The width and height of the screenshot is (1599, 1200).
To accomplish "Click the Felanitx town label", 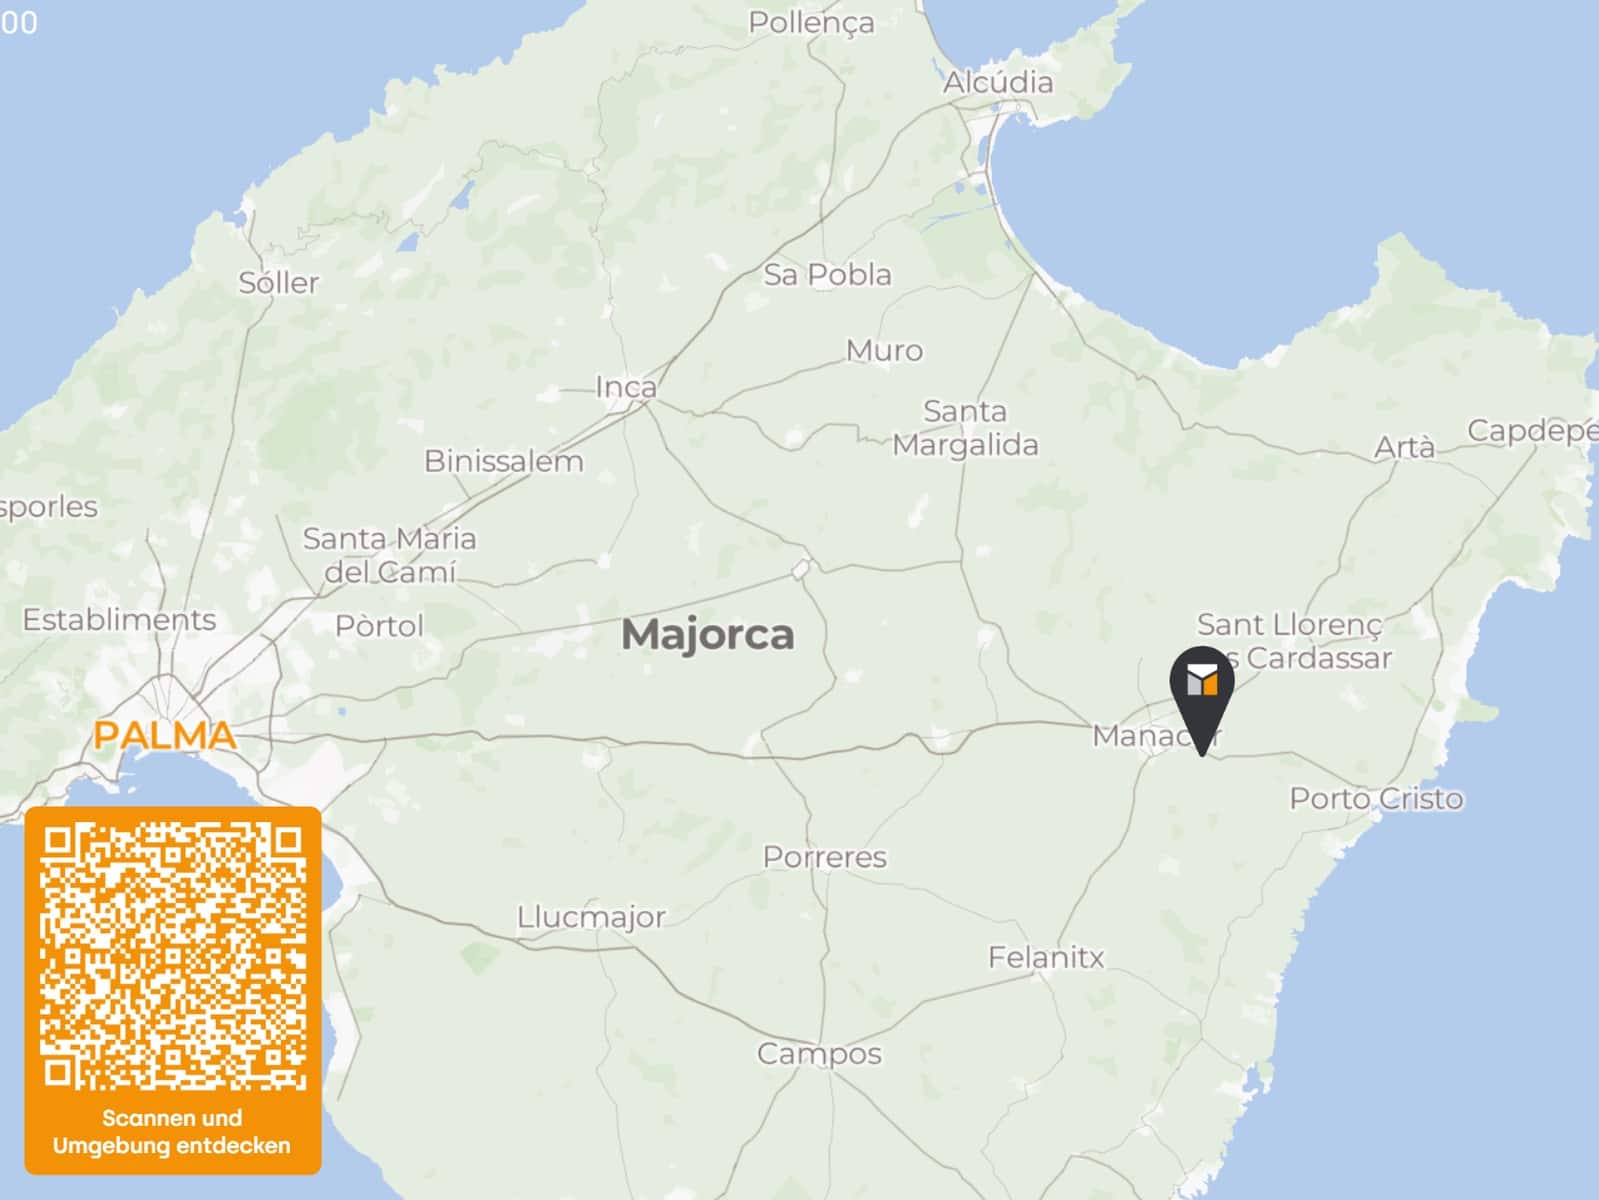I will (x=1046, y=958).
